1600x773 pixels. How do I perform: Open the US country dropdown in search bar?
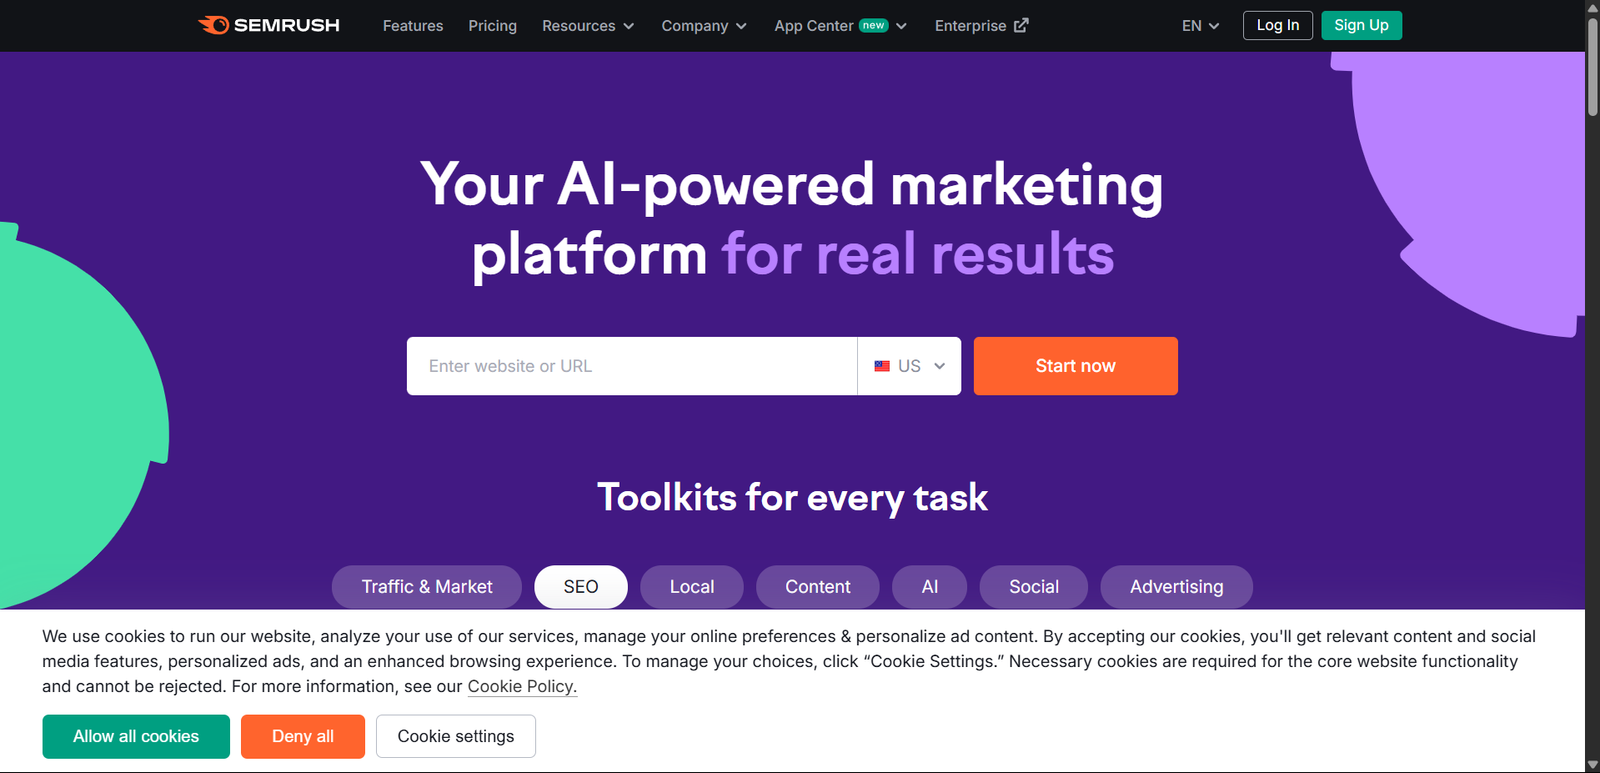(x=908, y=366)
